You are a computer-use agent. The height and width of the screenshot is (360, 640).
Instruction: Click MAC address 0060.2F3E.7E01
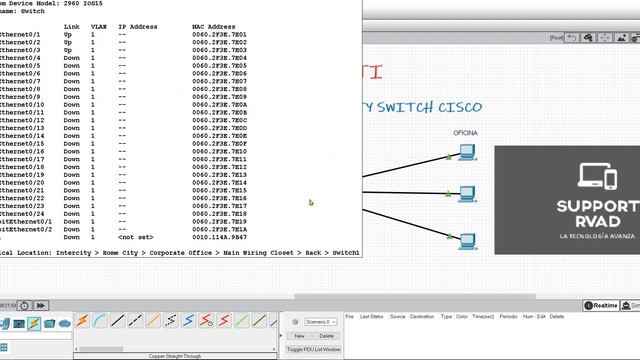pos(220,35)
